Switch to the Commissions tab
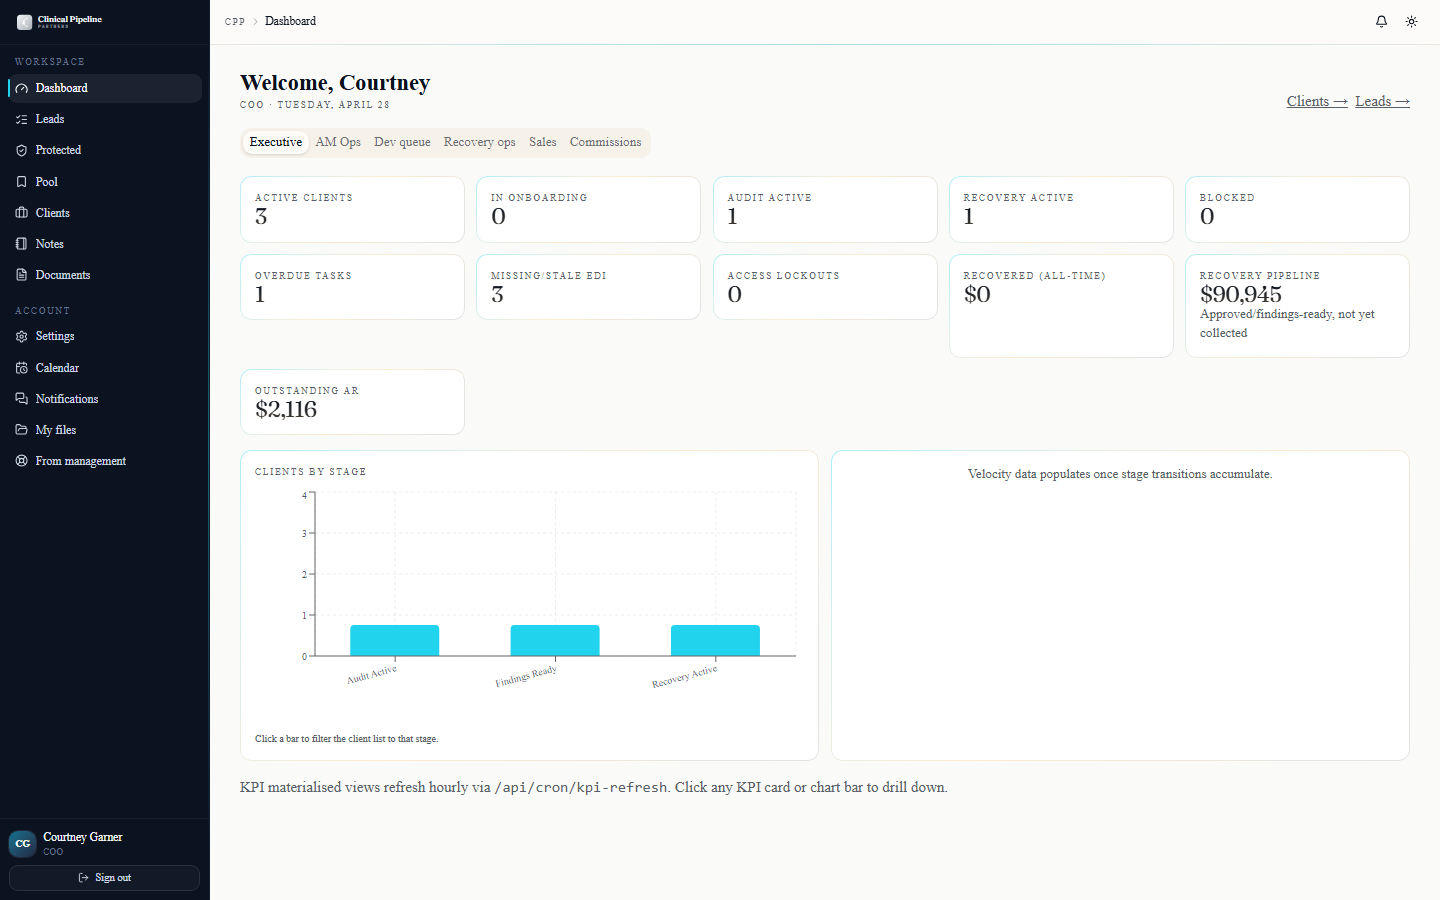This screenshot has width=1440, height=900. click(x=606, y=142)
